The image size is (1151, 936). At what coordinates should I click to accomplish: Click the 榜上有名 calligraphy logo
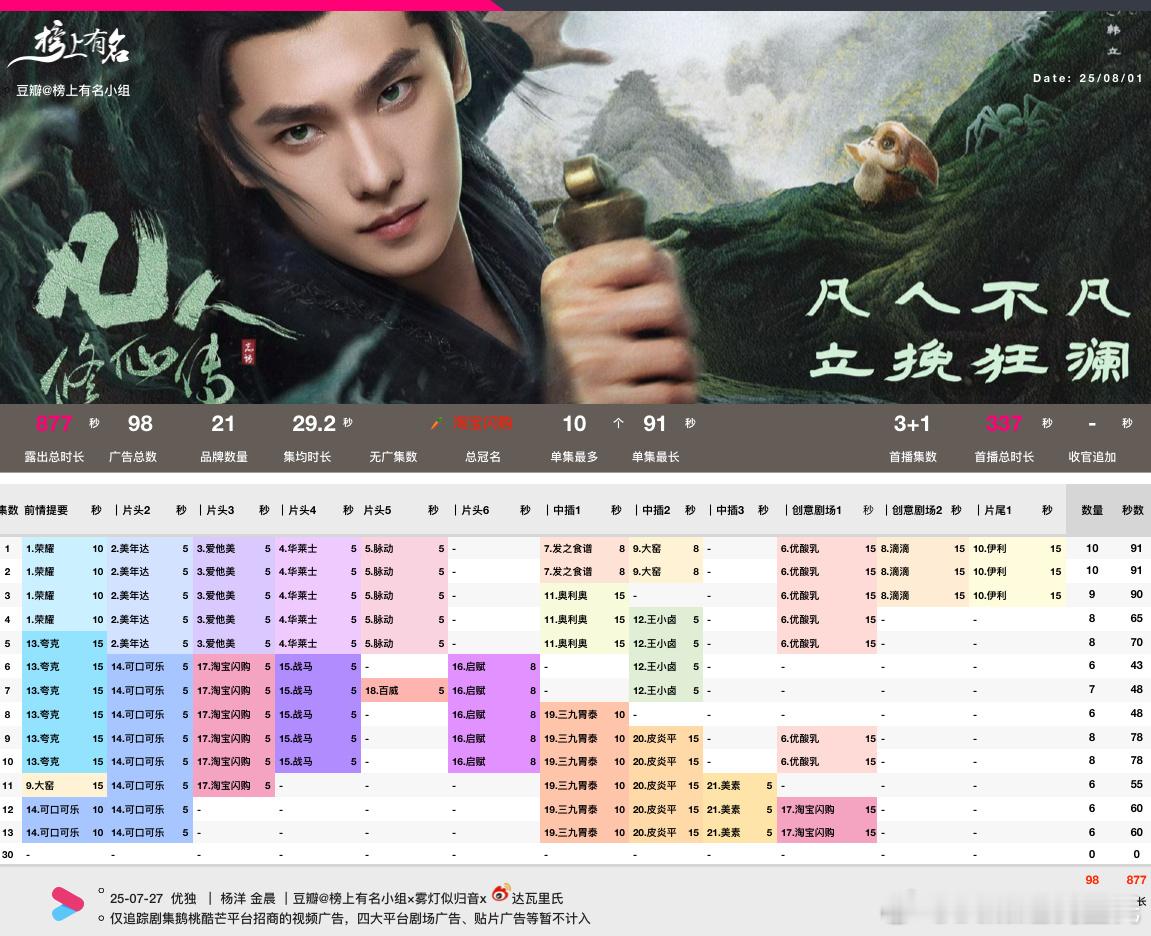(x=70, y=46)
